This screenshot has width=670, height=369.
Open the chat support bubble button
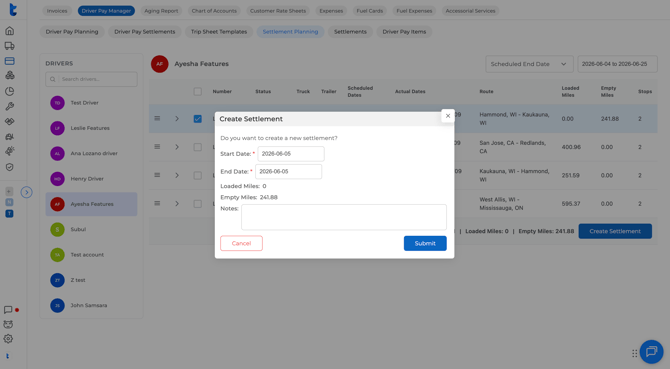pos(651,351)
